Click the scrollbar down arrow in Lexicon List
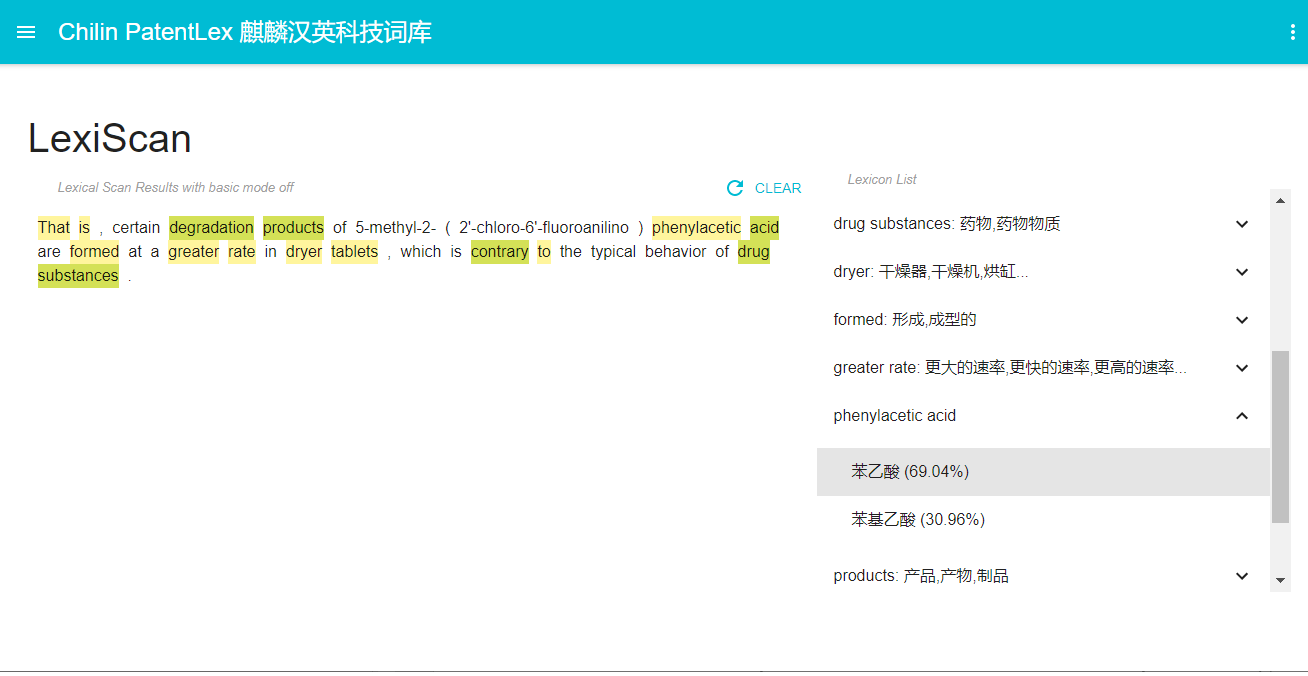The height and width of the screenshot is (676, 1308). (1280, 581)
